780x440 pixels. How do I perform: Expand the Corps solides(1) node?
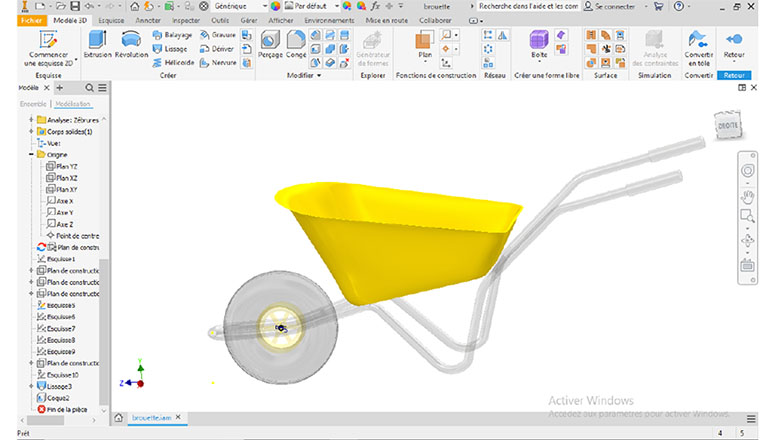[31, 131]
